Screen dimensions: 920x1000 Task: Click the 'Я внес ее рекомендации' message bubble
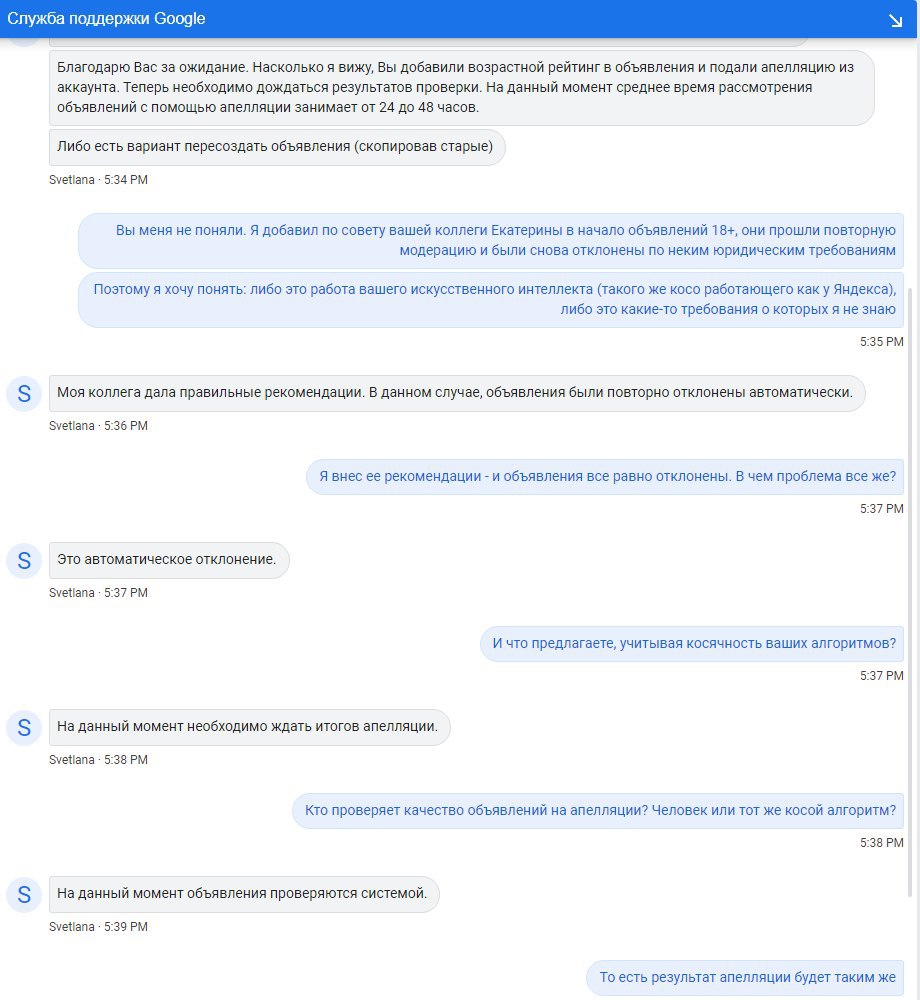pos(605,476)
